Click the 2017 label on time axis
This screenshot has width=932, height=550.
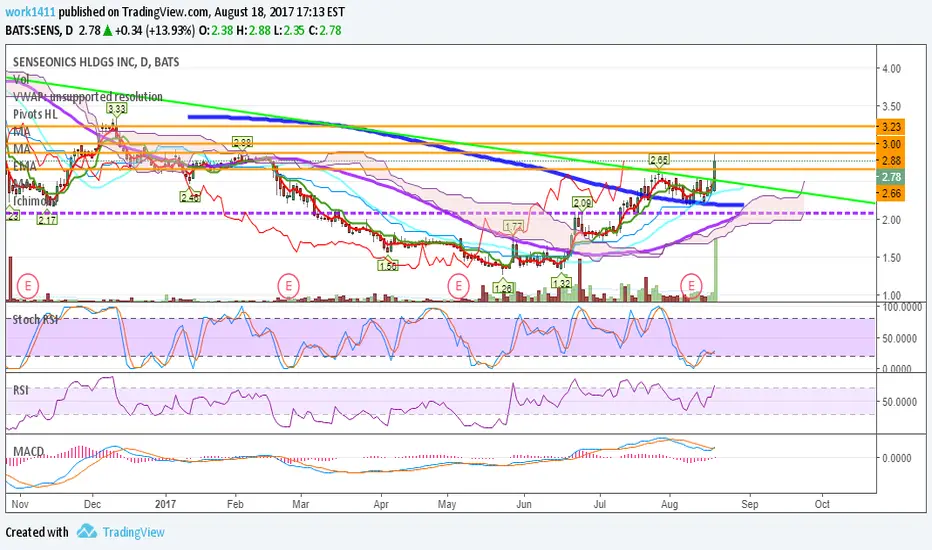point(165,504)
